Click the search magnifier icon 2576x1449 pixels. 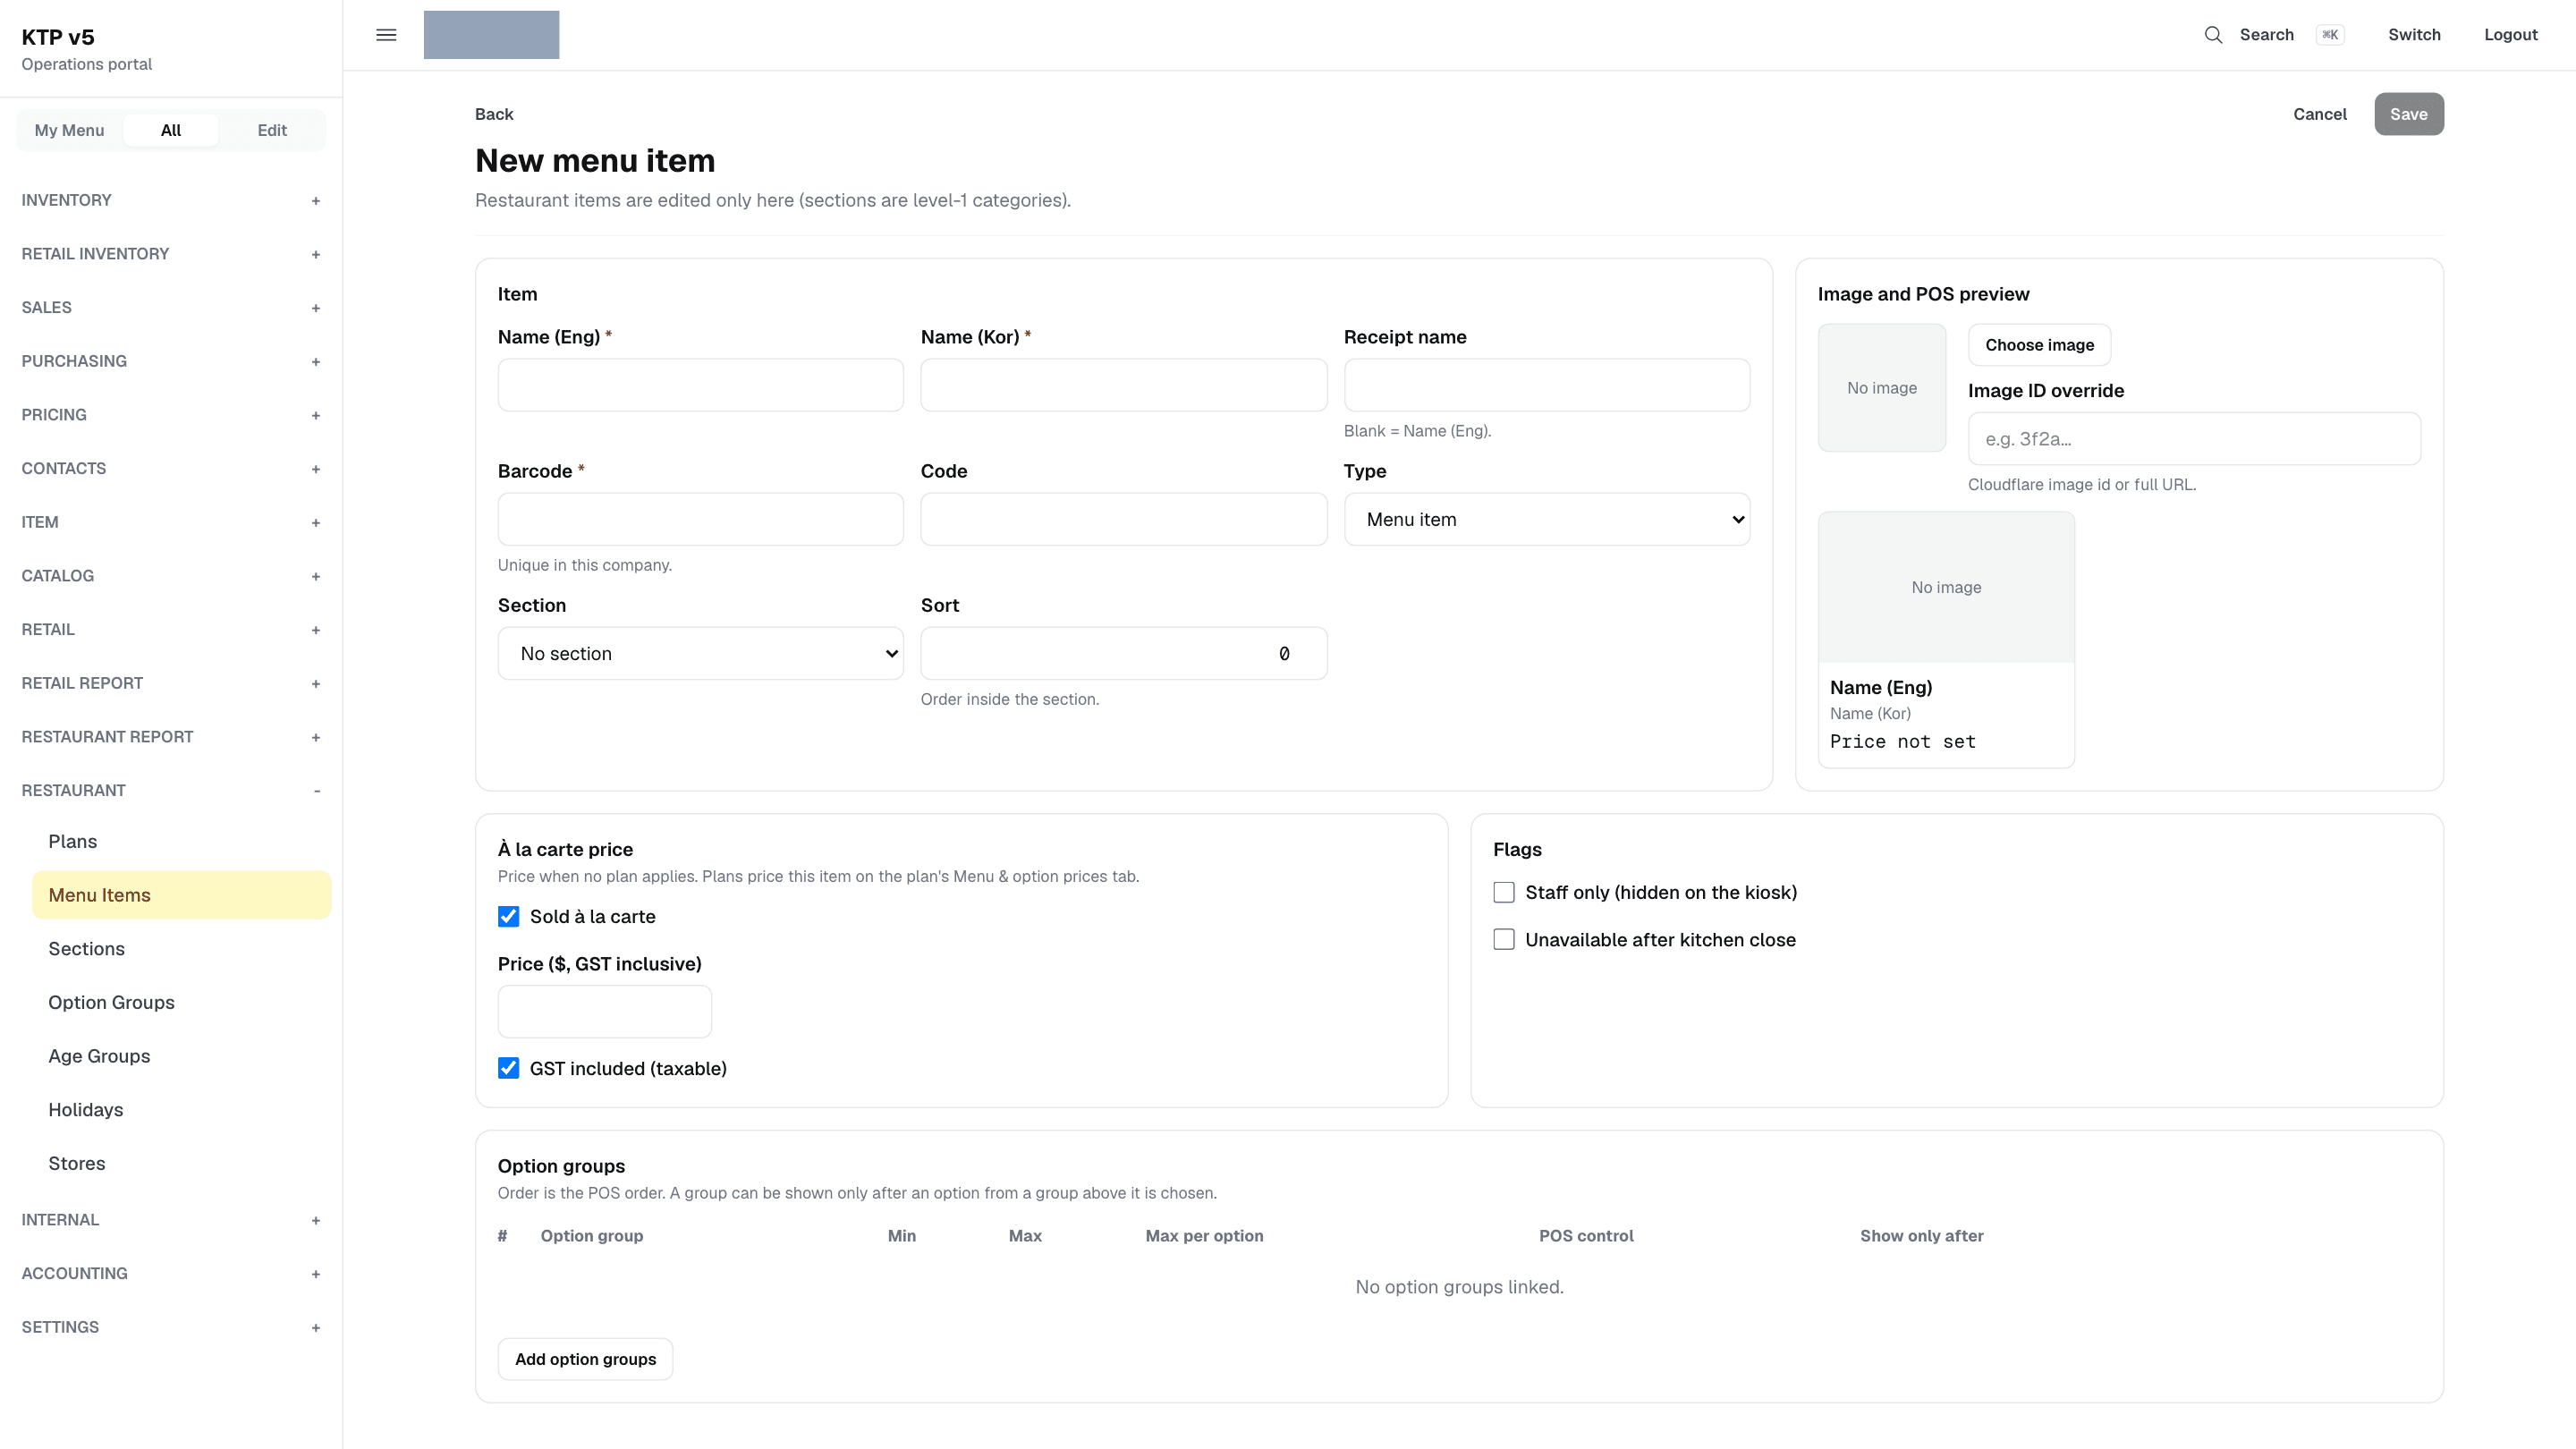coord(2213,35)
